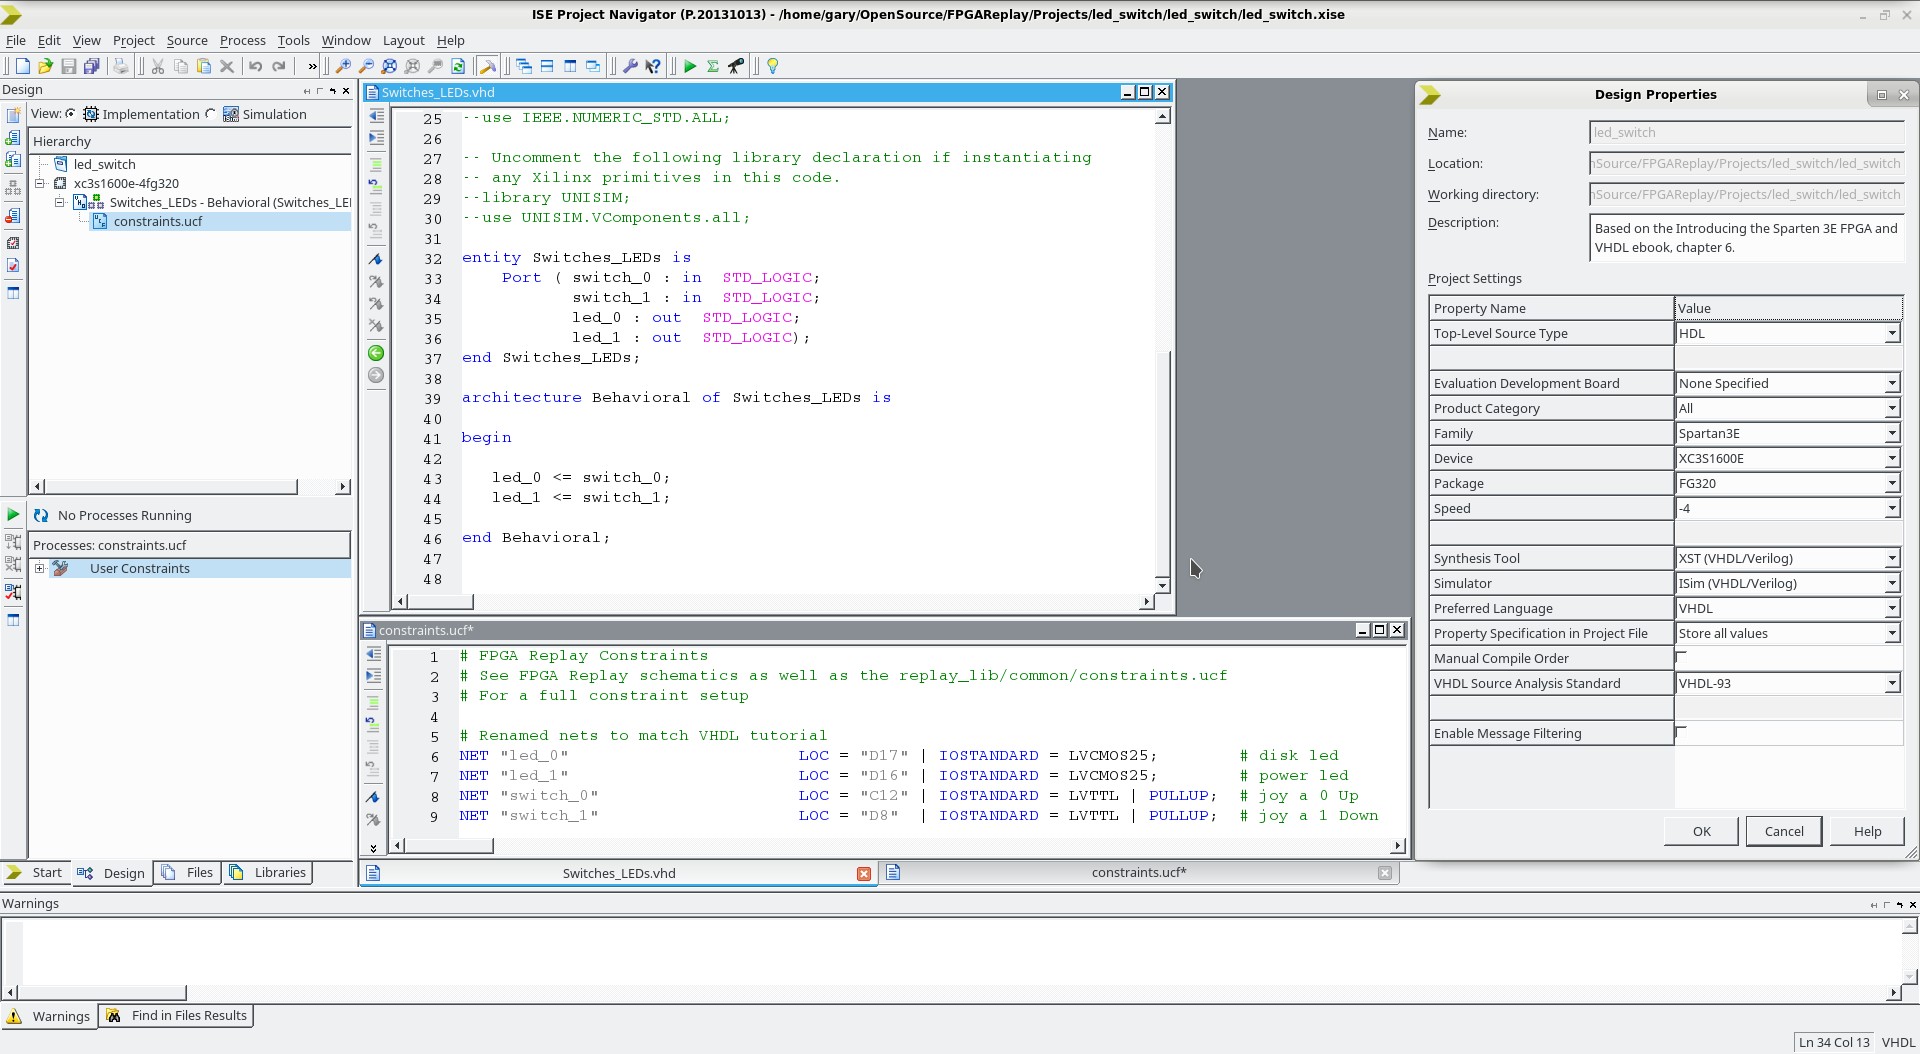
Task: Click the telescope toolbar icon
Action: [x=736, y=66]
